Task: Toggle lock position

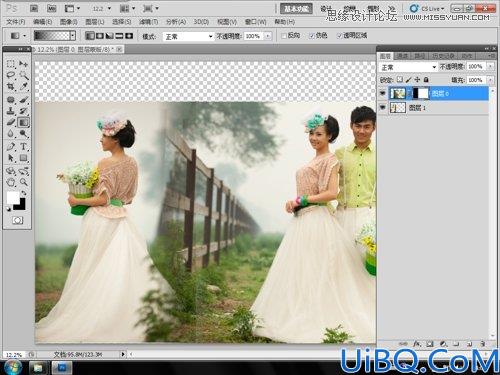Action: [x=417, y=80]
